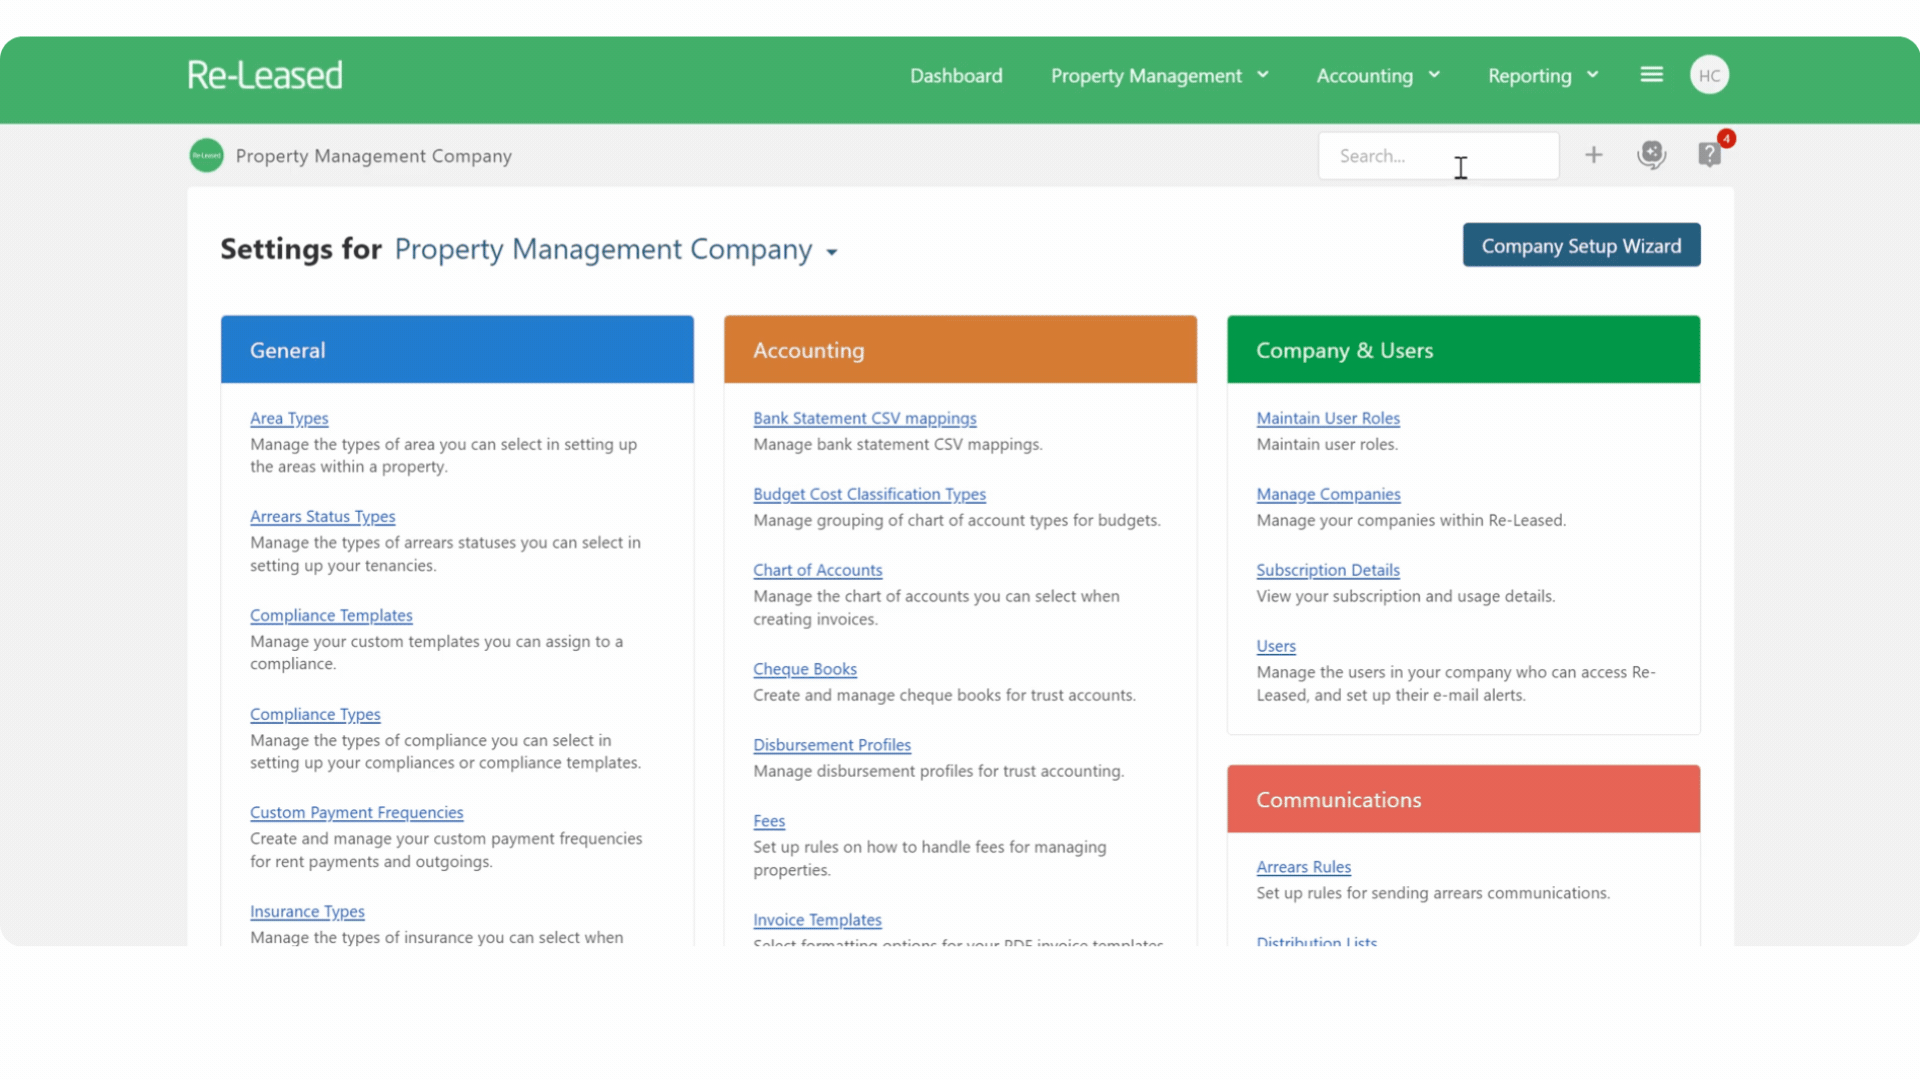Click the plus add icon
Screen dimensions: 1920x1080
[x=1593, y=155]
